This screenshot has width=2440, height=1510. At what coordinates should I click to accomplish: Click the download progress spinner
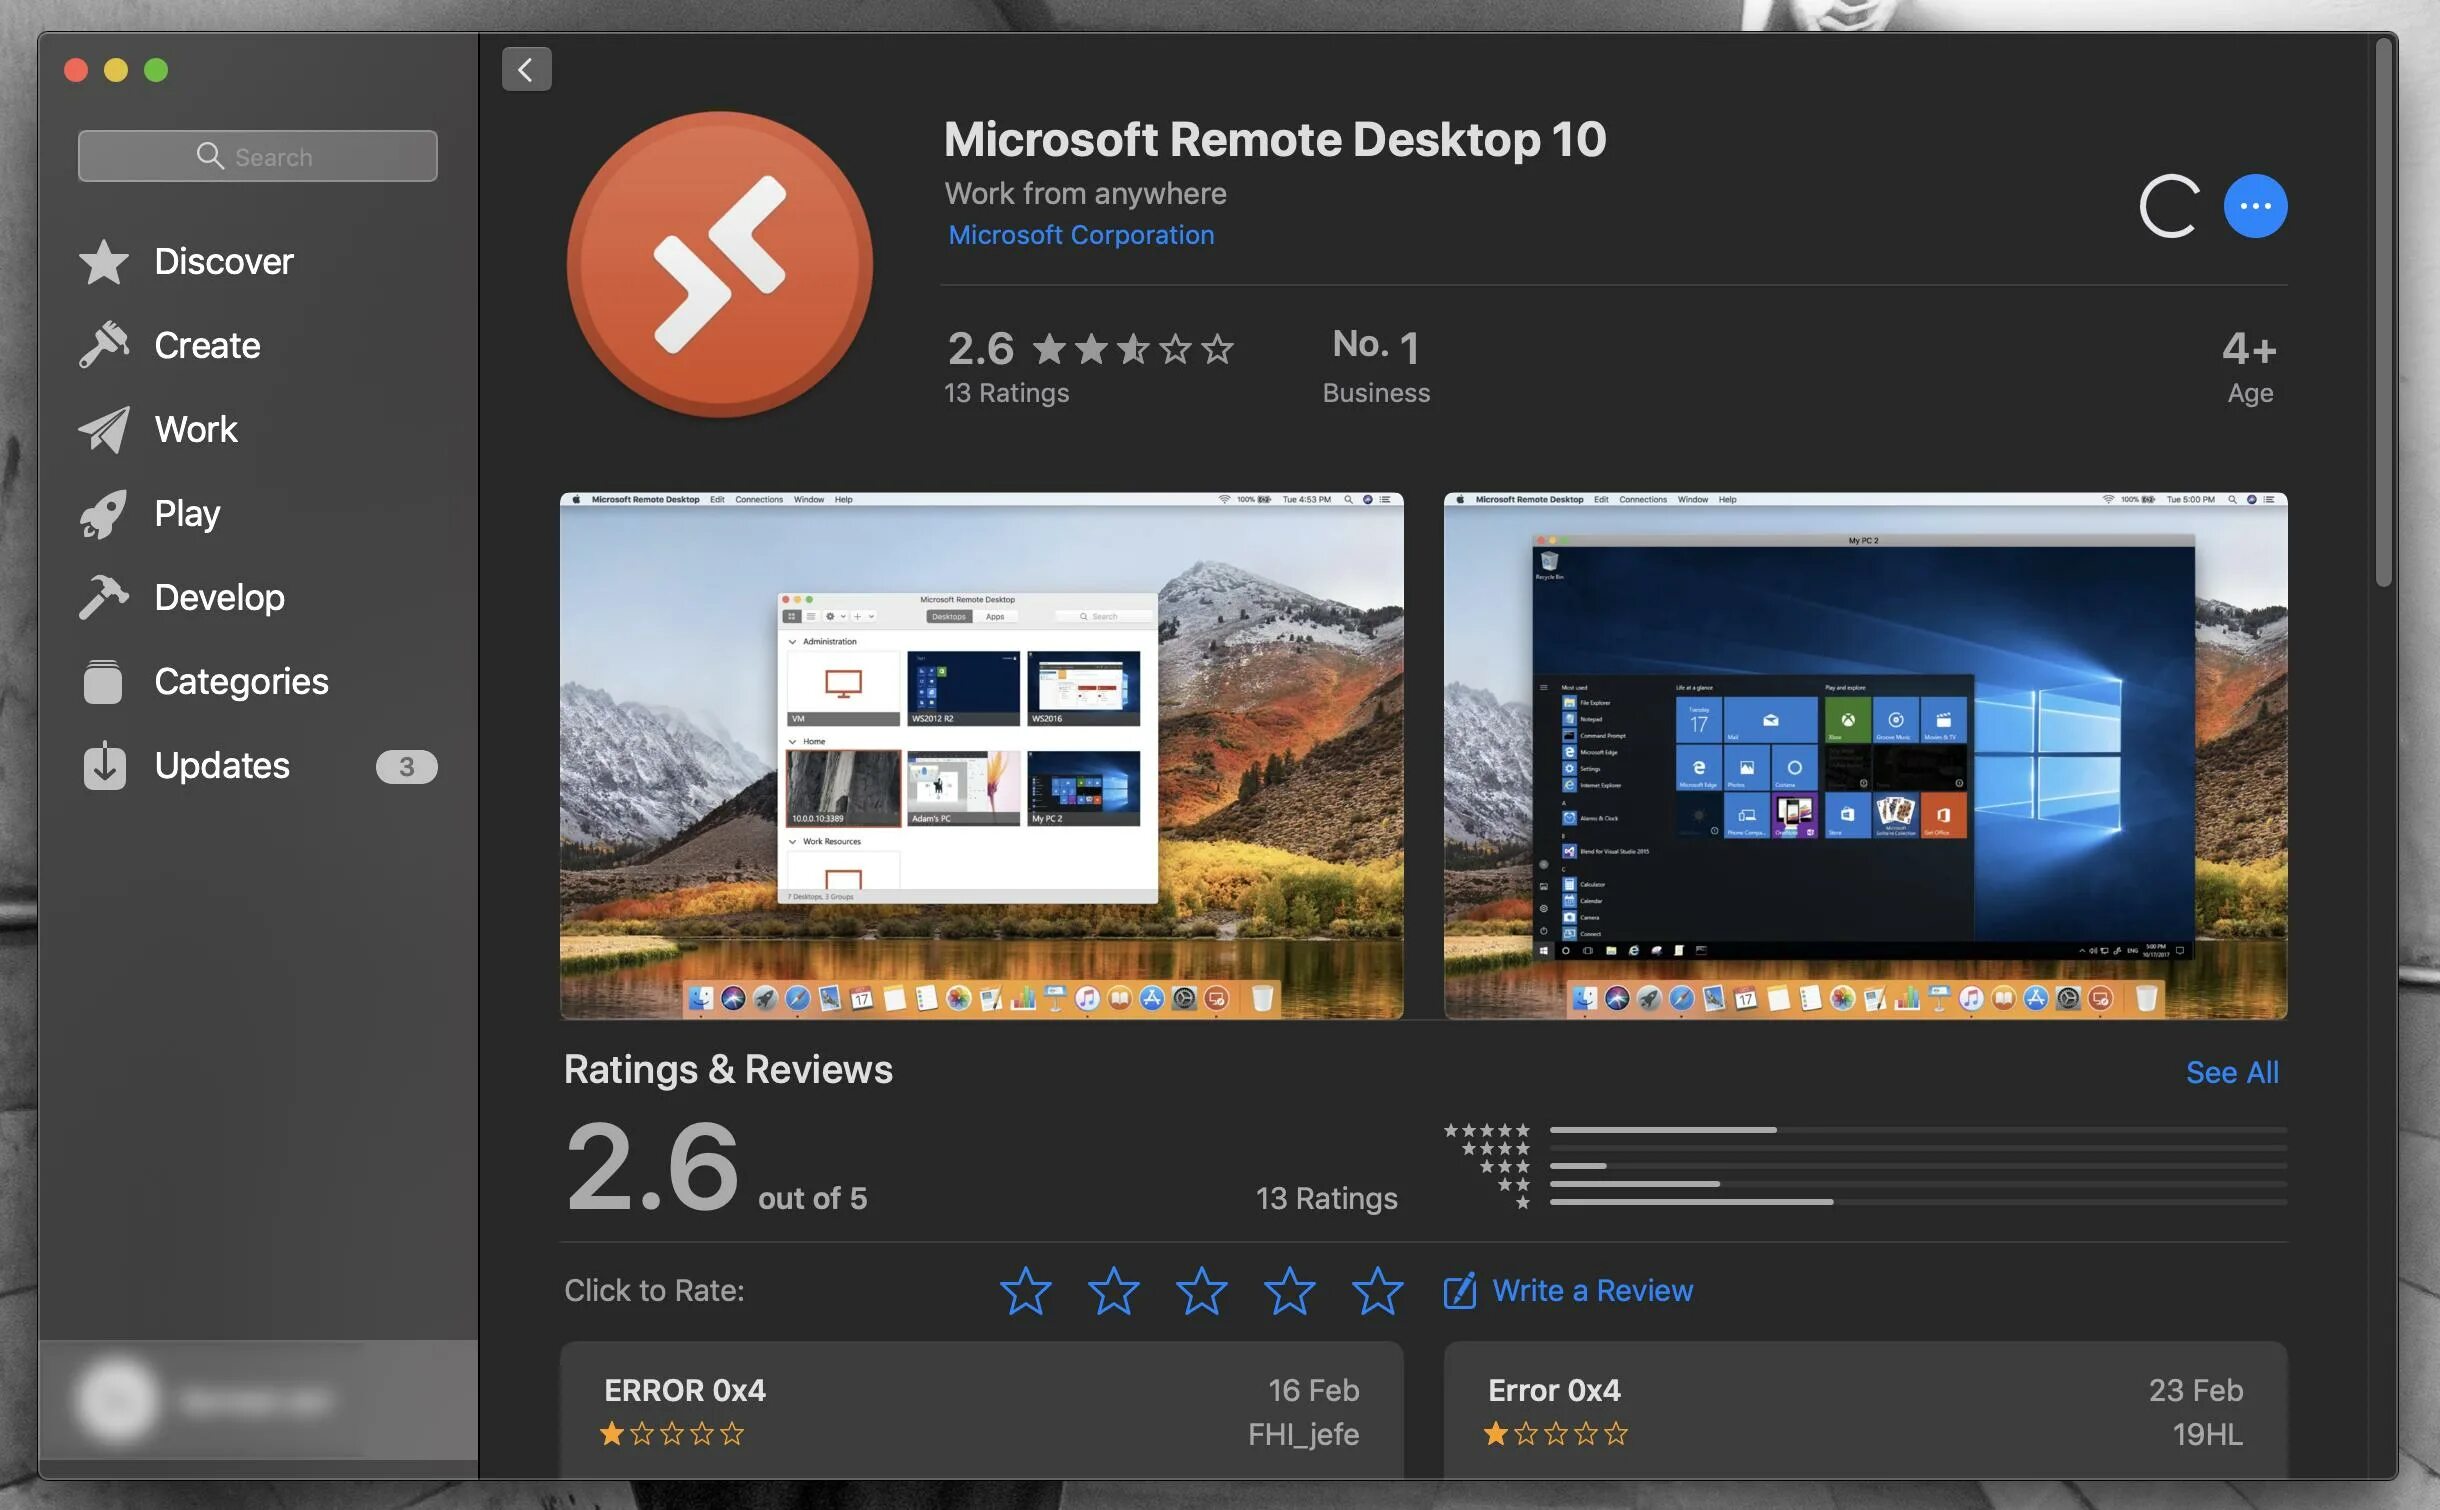pos(2168,206)
